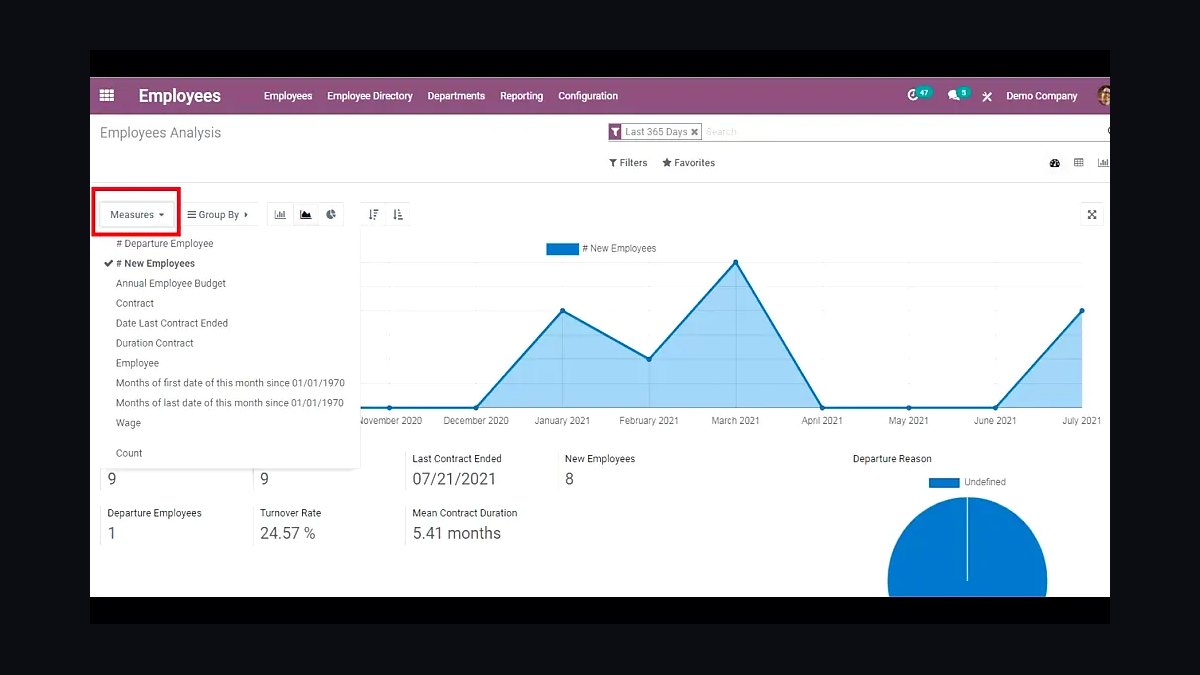Viewport: 1200px width, 675px height.
Task: Open the Employee Directory menu
Action: [x=370, y=96]
